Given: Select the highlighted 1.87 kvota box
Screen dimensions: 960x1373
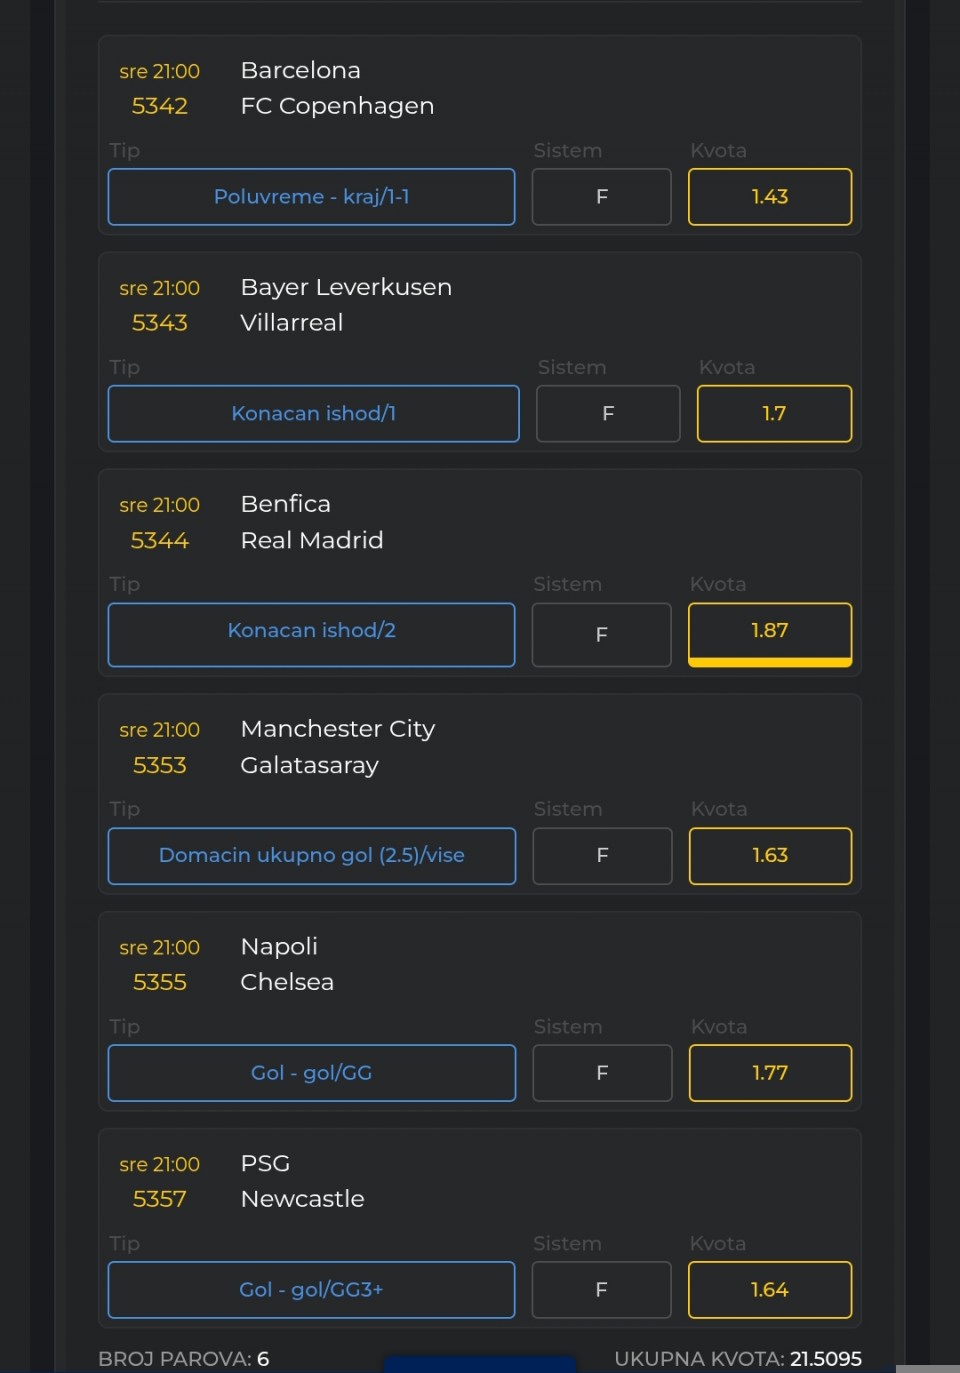Looking at the screenshot, I should (770, 632).
